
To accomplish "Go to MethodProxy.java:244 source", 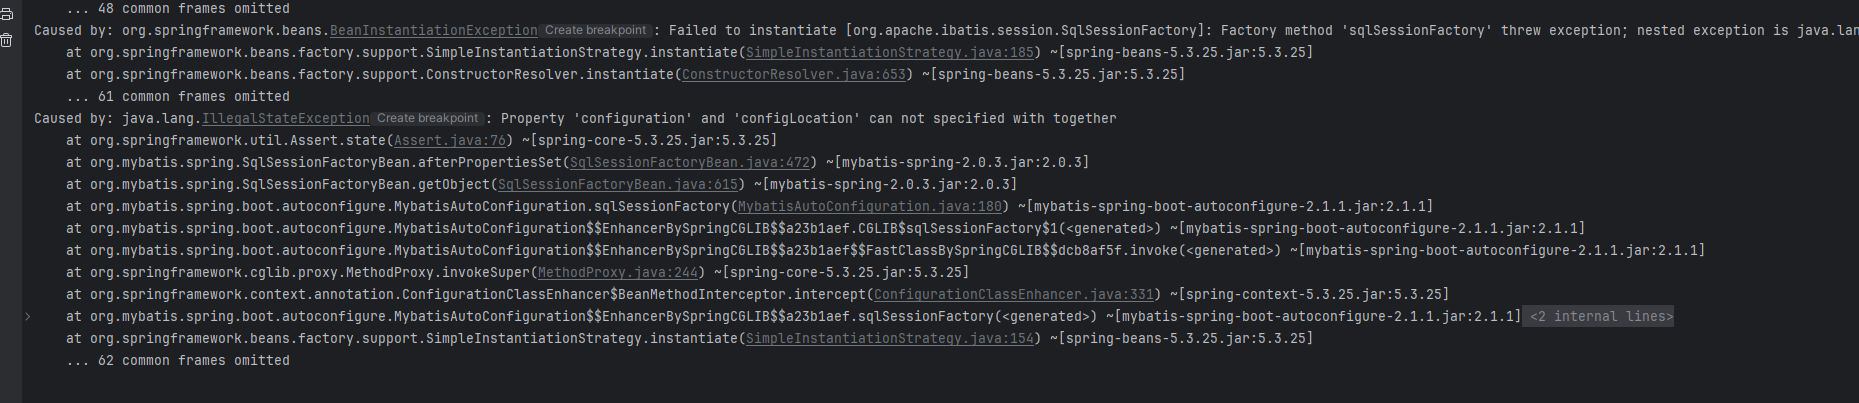I will (x=618, y=273).
